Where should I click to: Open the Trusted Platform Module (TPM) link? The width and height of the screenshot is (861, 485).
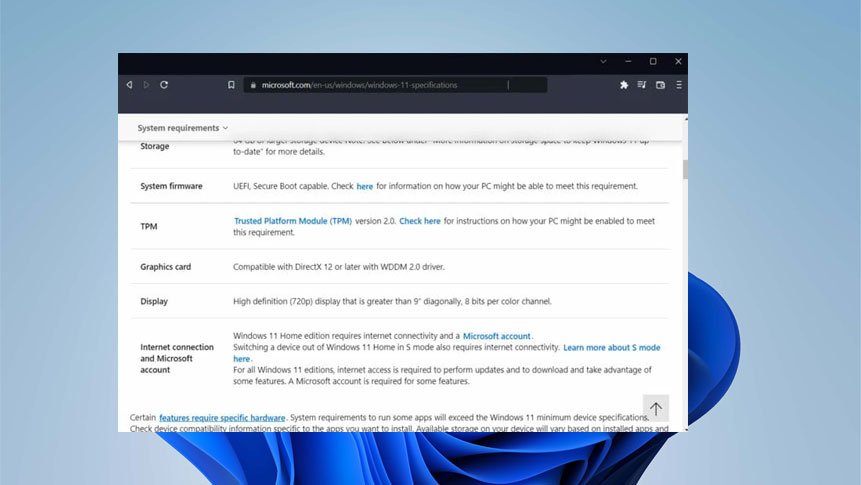coord(292,221)
